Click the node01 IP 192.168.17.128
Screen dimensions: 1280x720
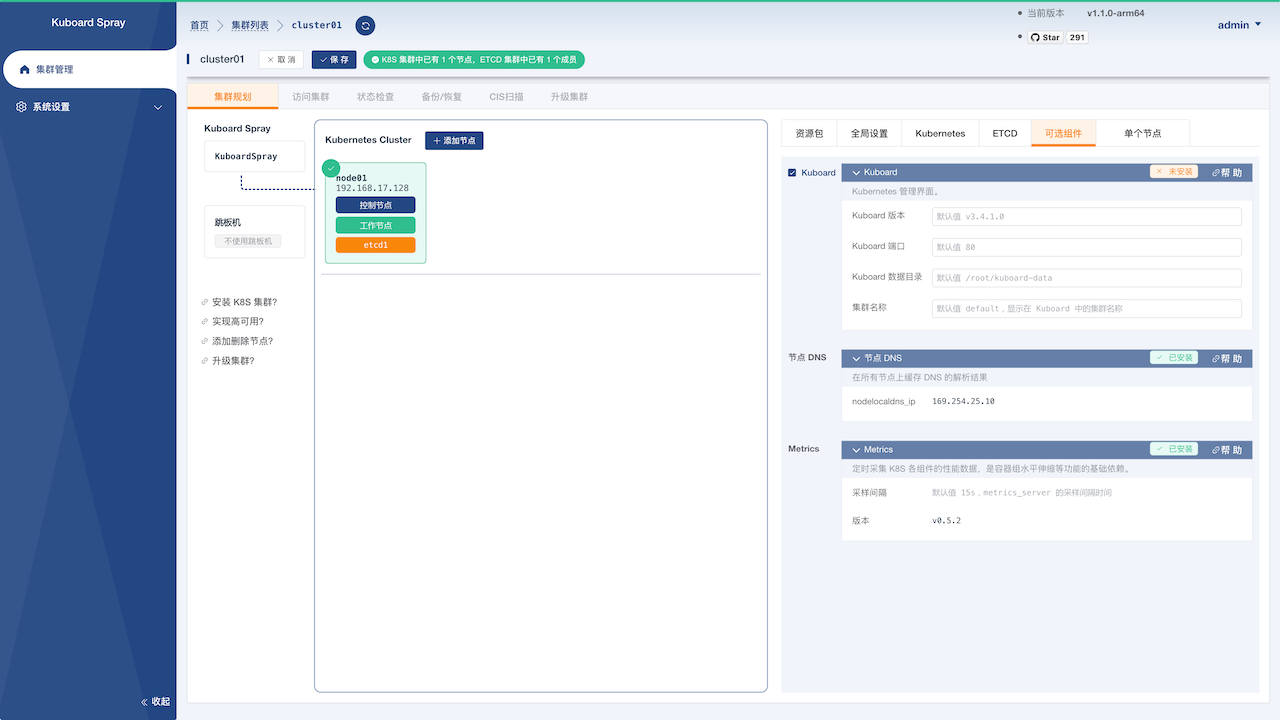click(372, 188)
